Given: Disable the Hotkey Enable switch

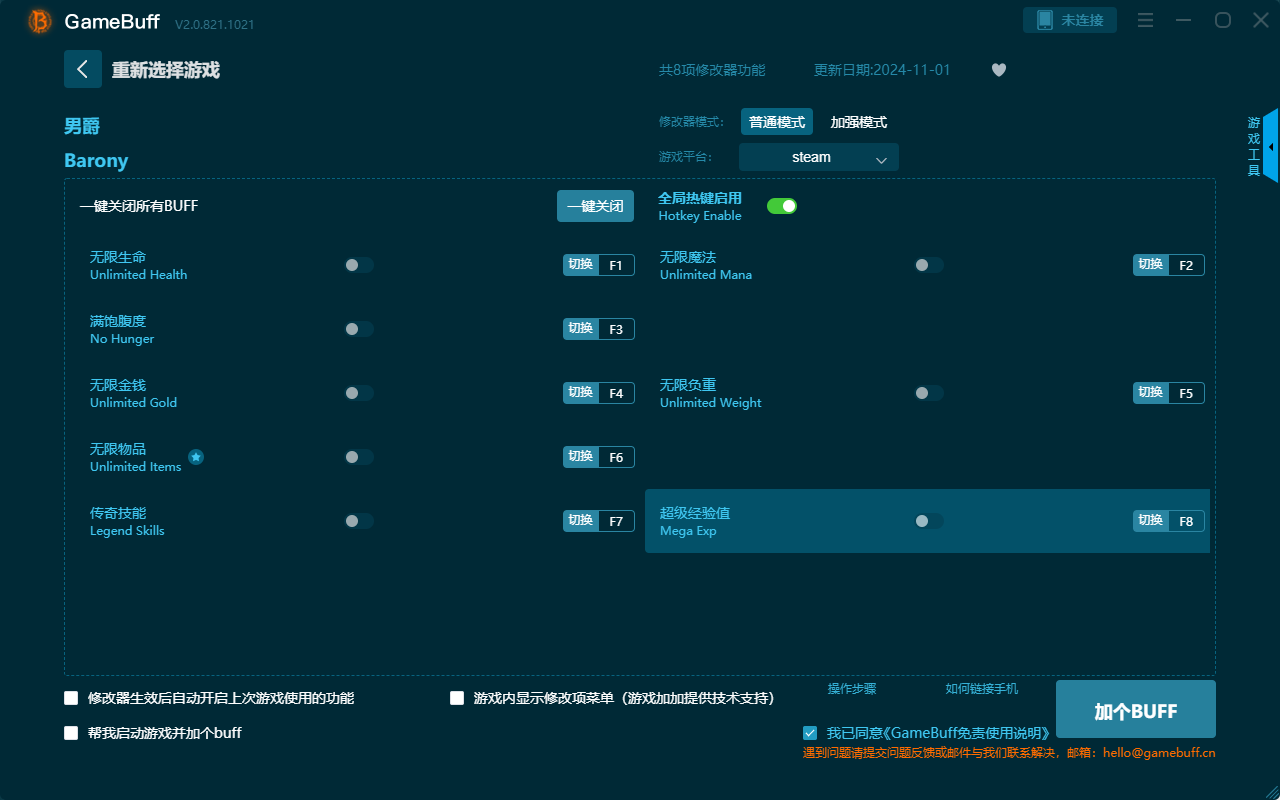Looking at the screenshot, I should tap(781, 205).
